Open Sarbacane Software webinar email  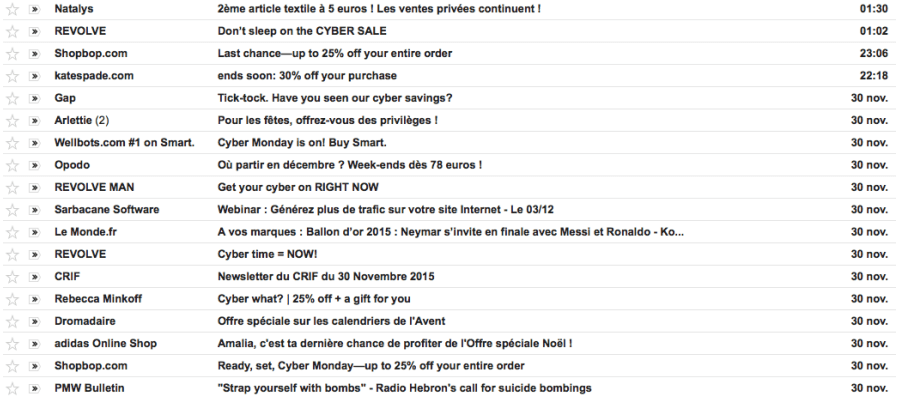[450, 209]
